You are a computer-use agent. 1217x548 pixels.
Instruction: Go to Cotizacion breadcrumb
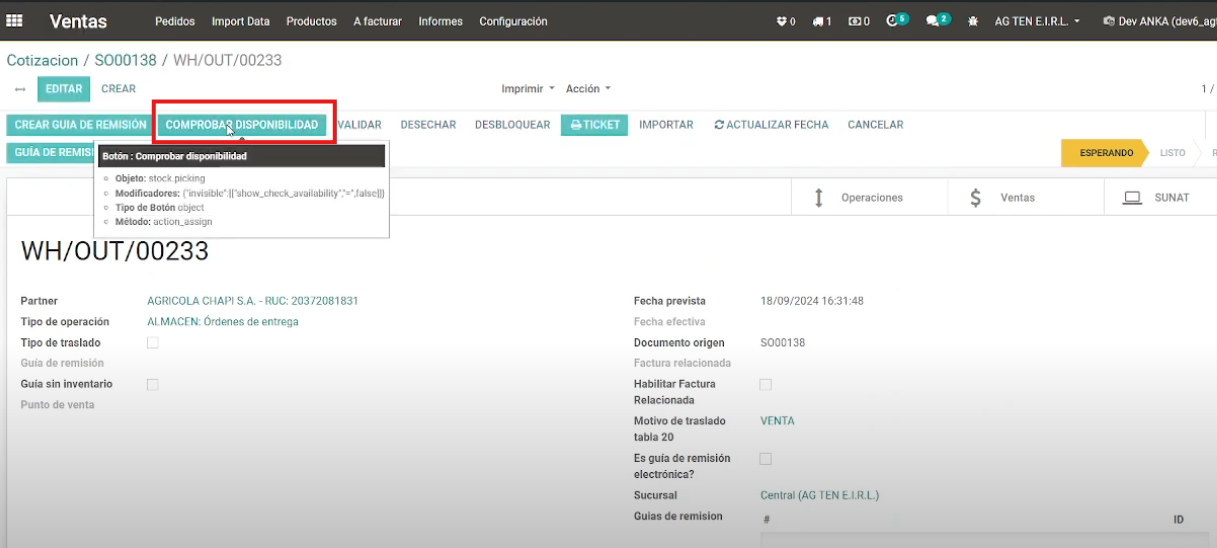pos(42,60)
